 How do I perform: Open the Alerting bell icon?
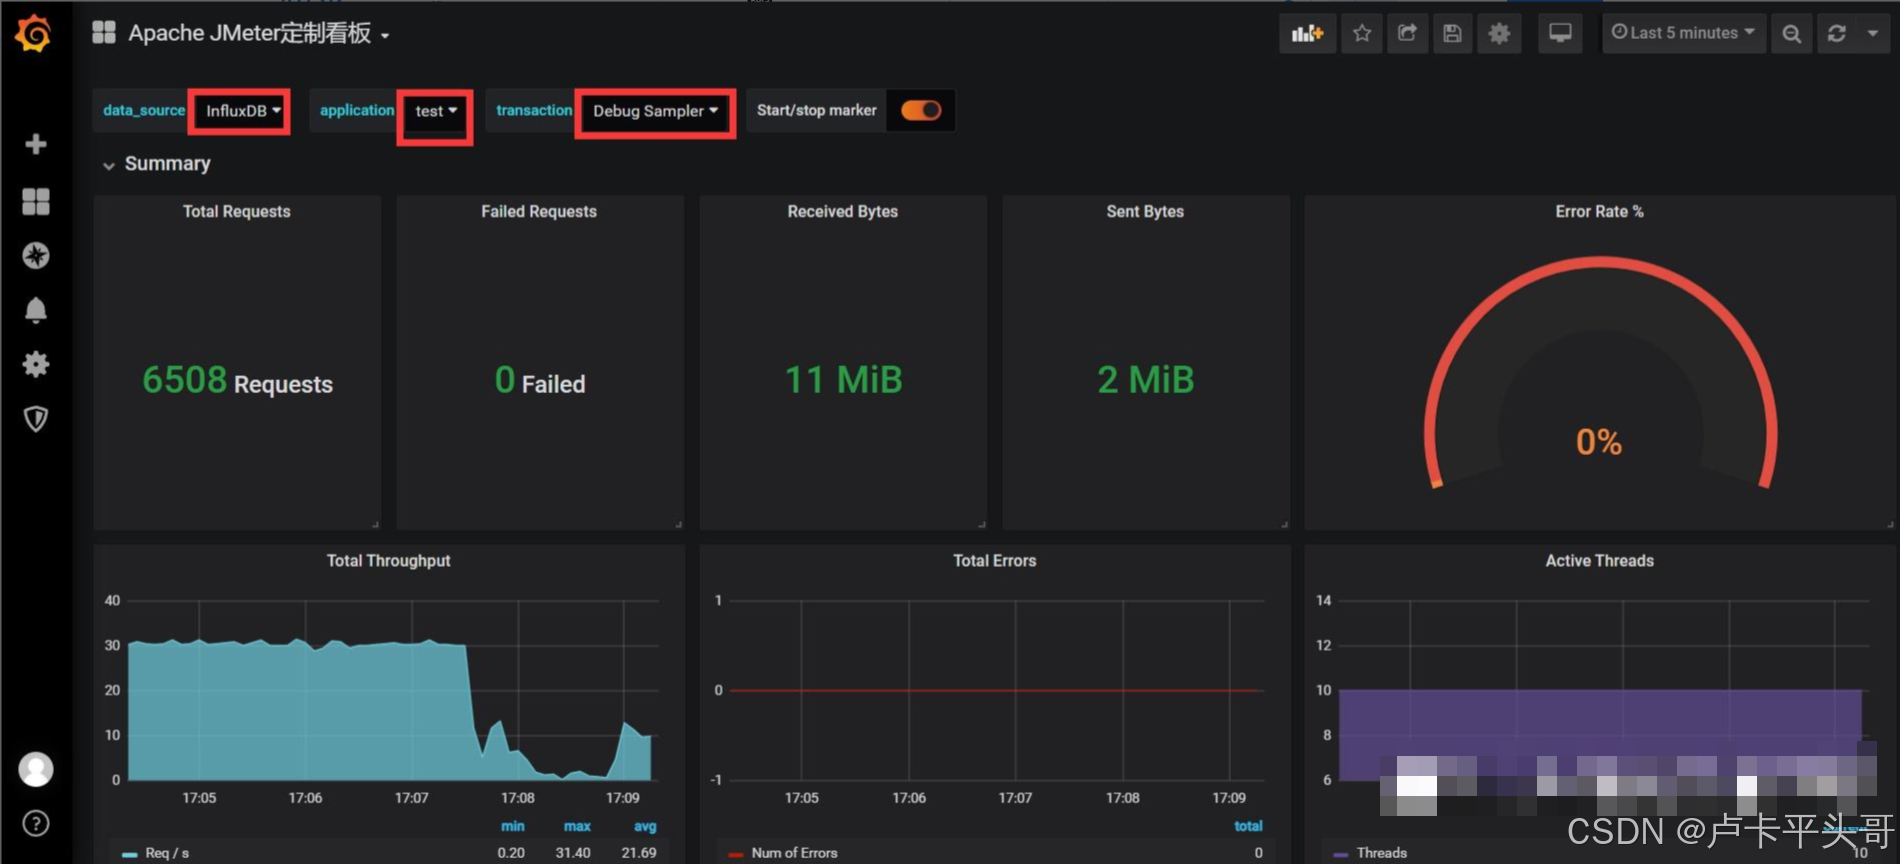[x=36, y=310]
